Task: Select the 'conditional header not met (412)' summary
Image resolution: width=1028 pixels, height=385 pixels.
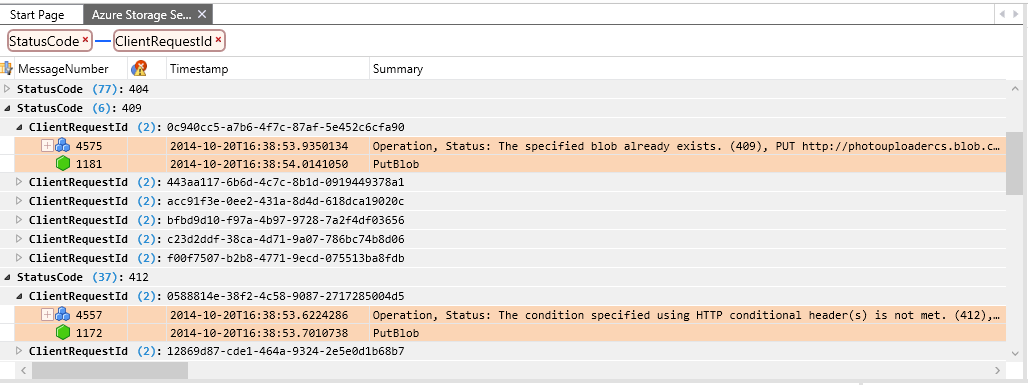Action: pyautogui.click(x=687, y=314)
